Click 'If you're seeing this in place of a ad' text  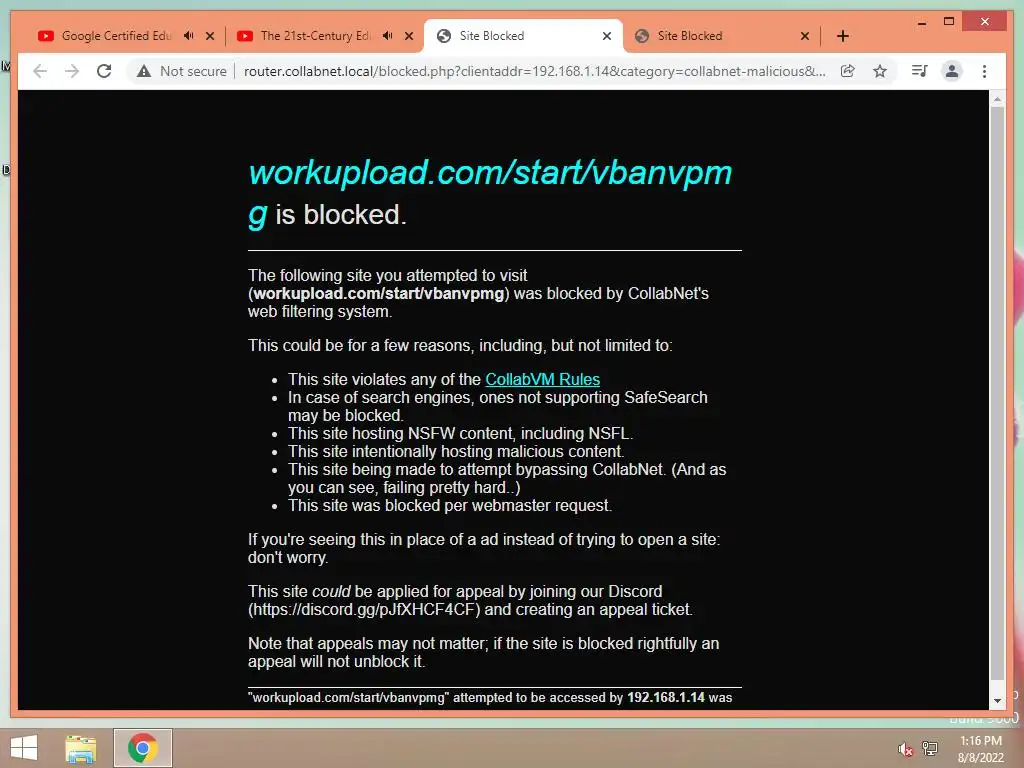click(484, 549)
